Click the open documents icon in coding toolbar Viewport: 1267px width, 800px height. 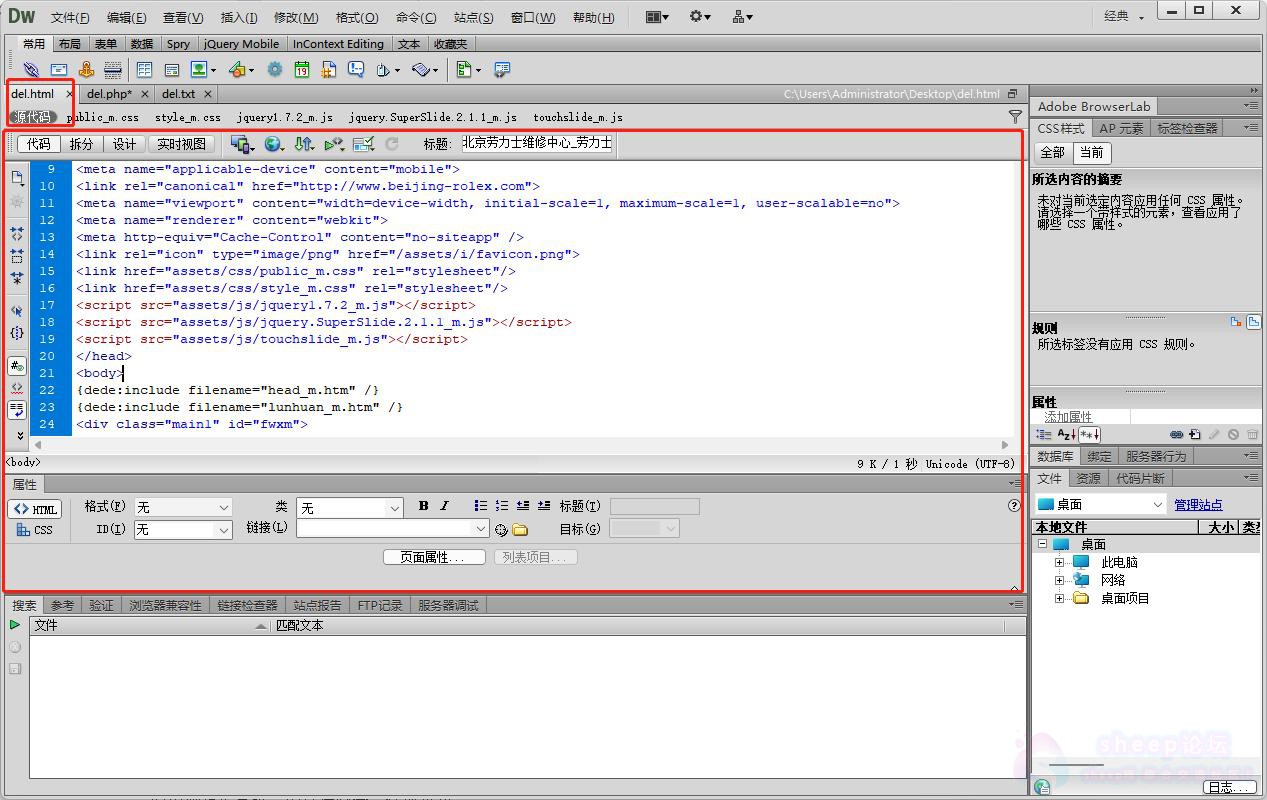coord(17,178)
